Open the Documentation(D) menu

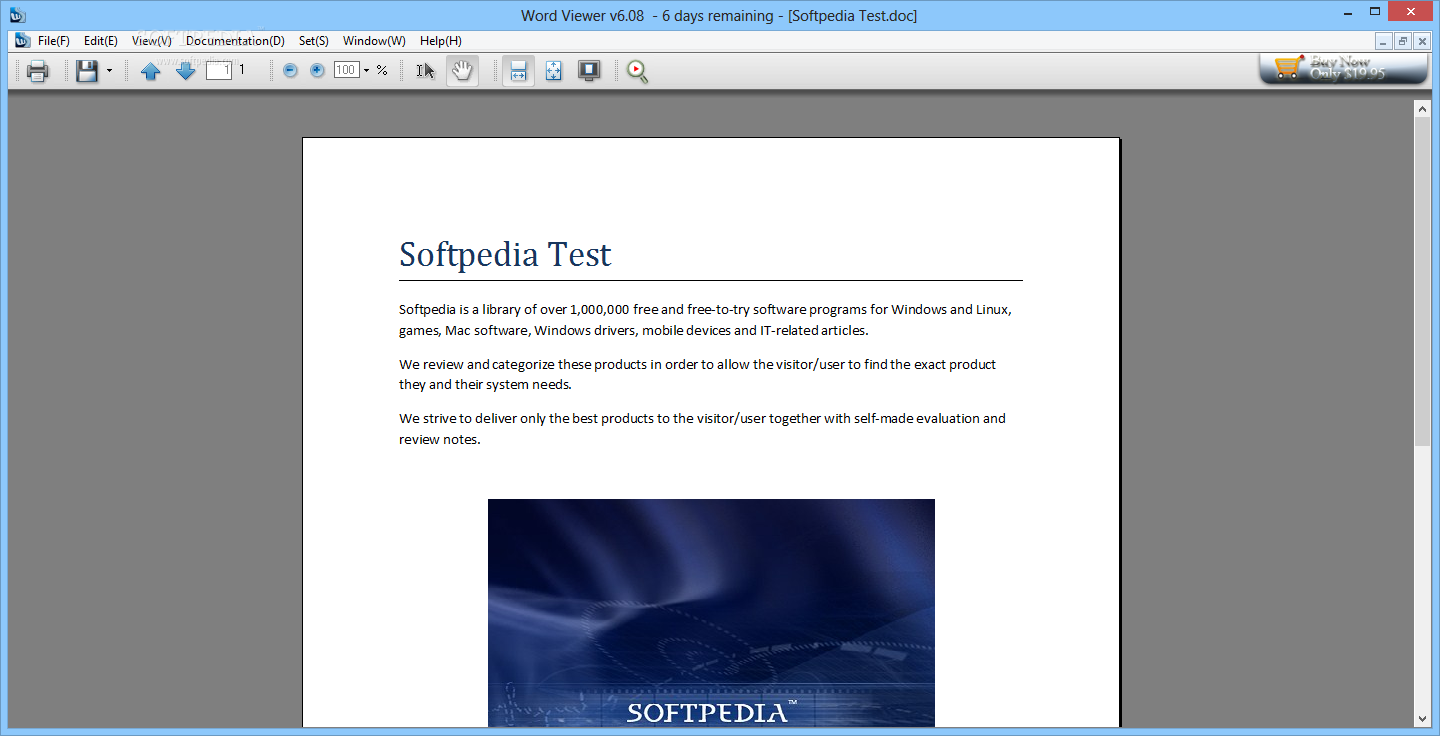pos(235,41)
